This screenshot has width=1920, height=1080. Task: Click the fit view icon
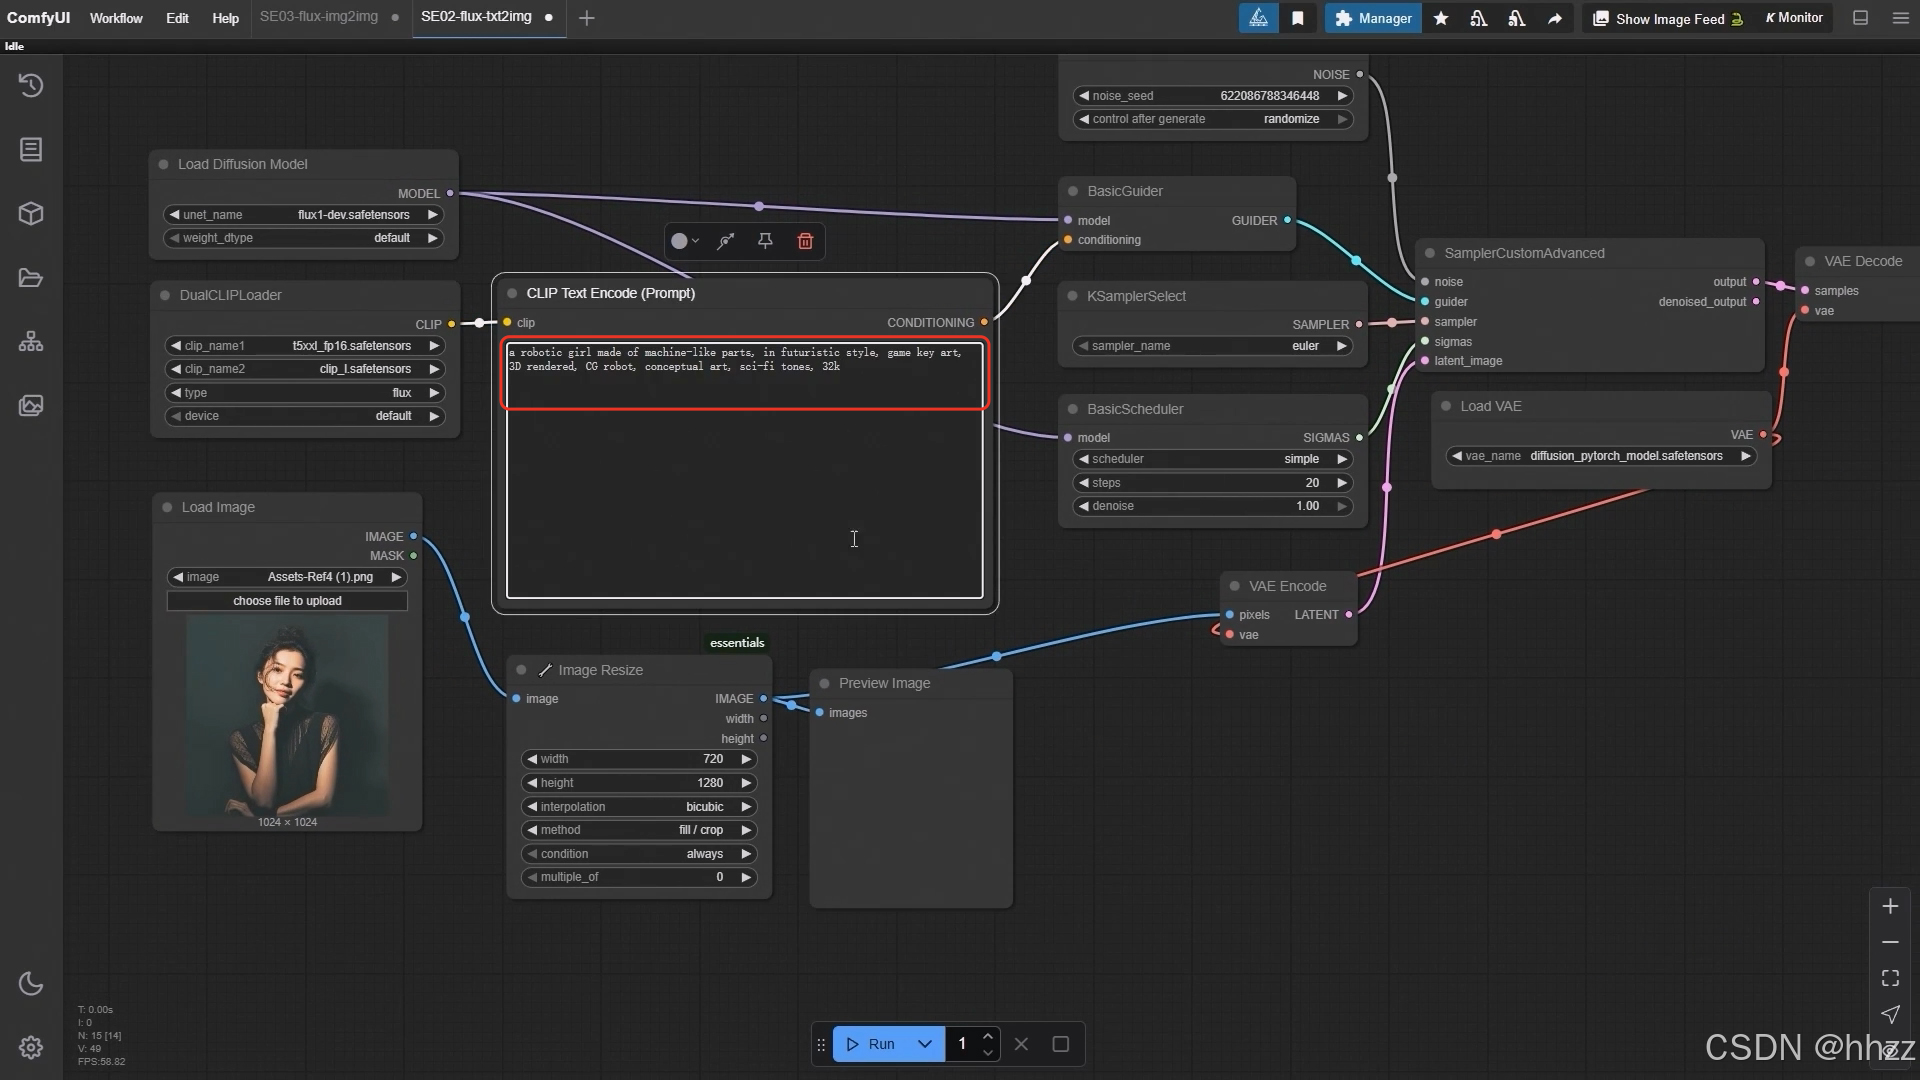tap(1890, 978)
